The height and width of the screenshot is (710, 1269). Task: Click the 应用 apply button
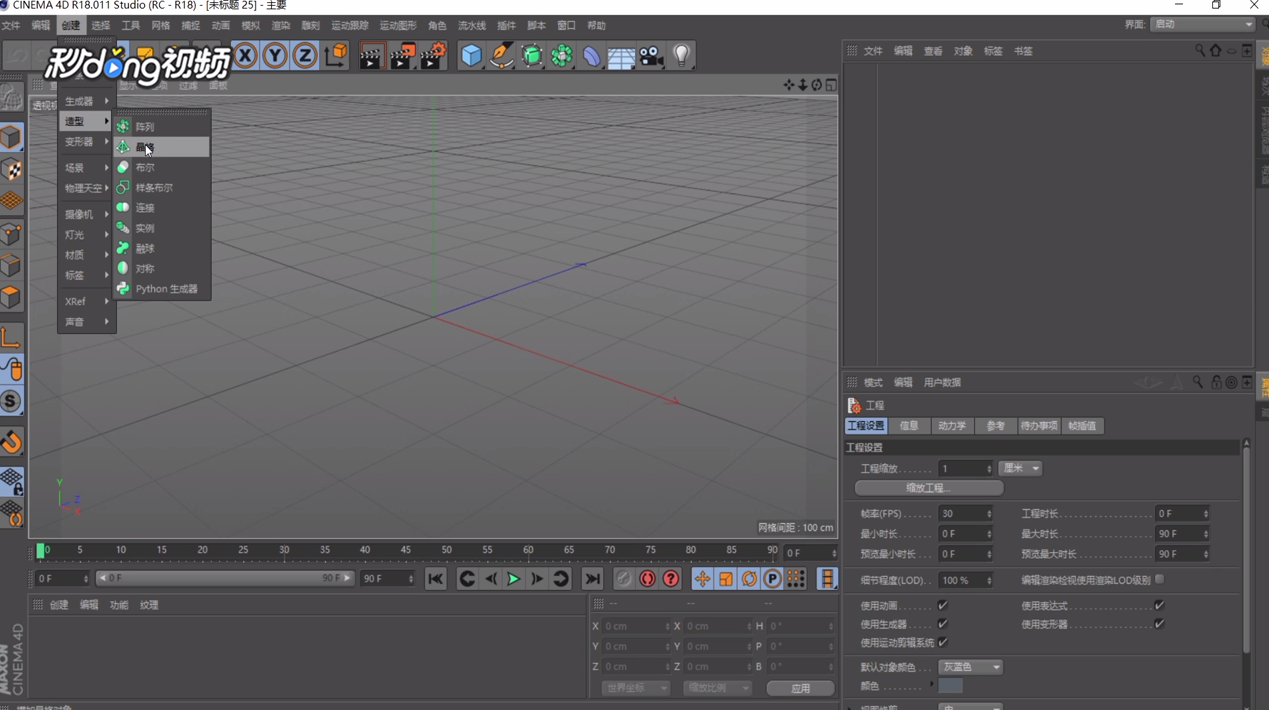(801, 688)
